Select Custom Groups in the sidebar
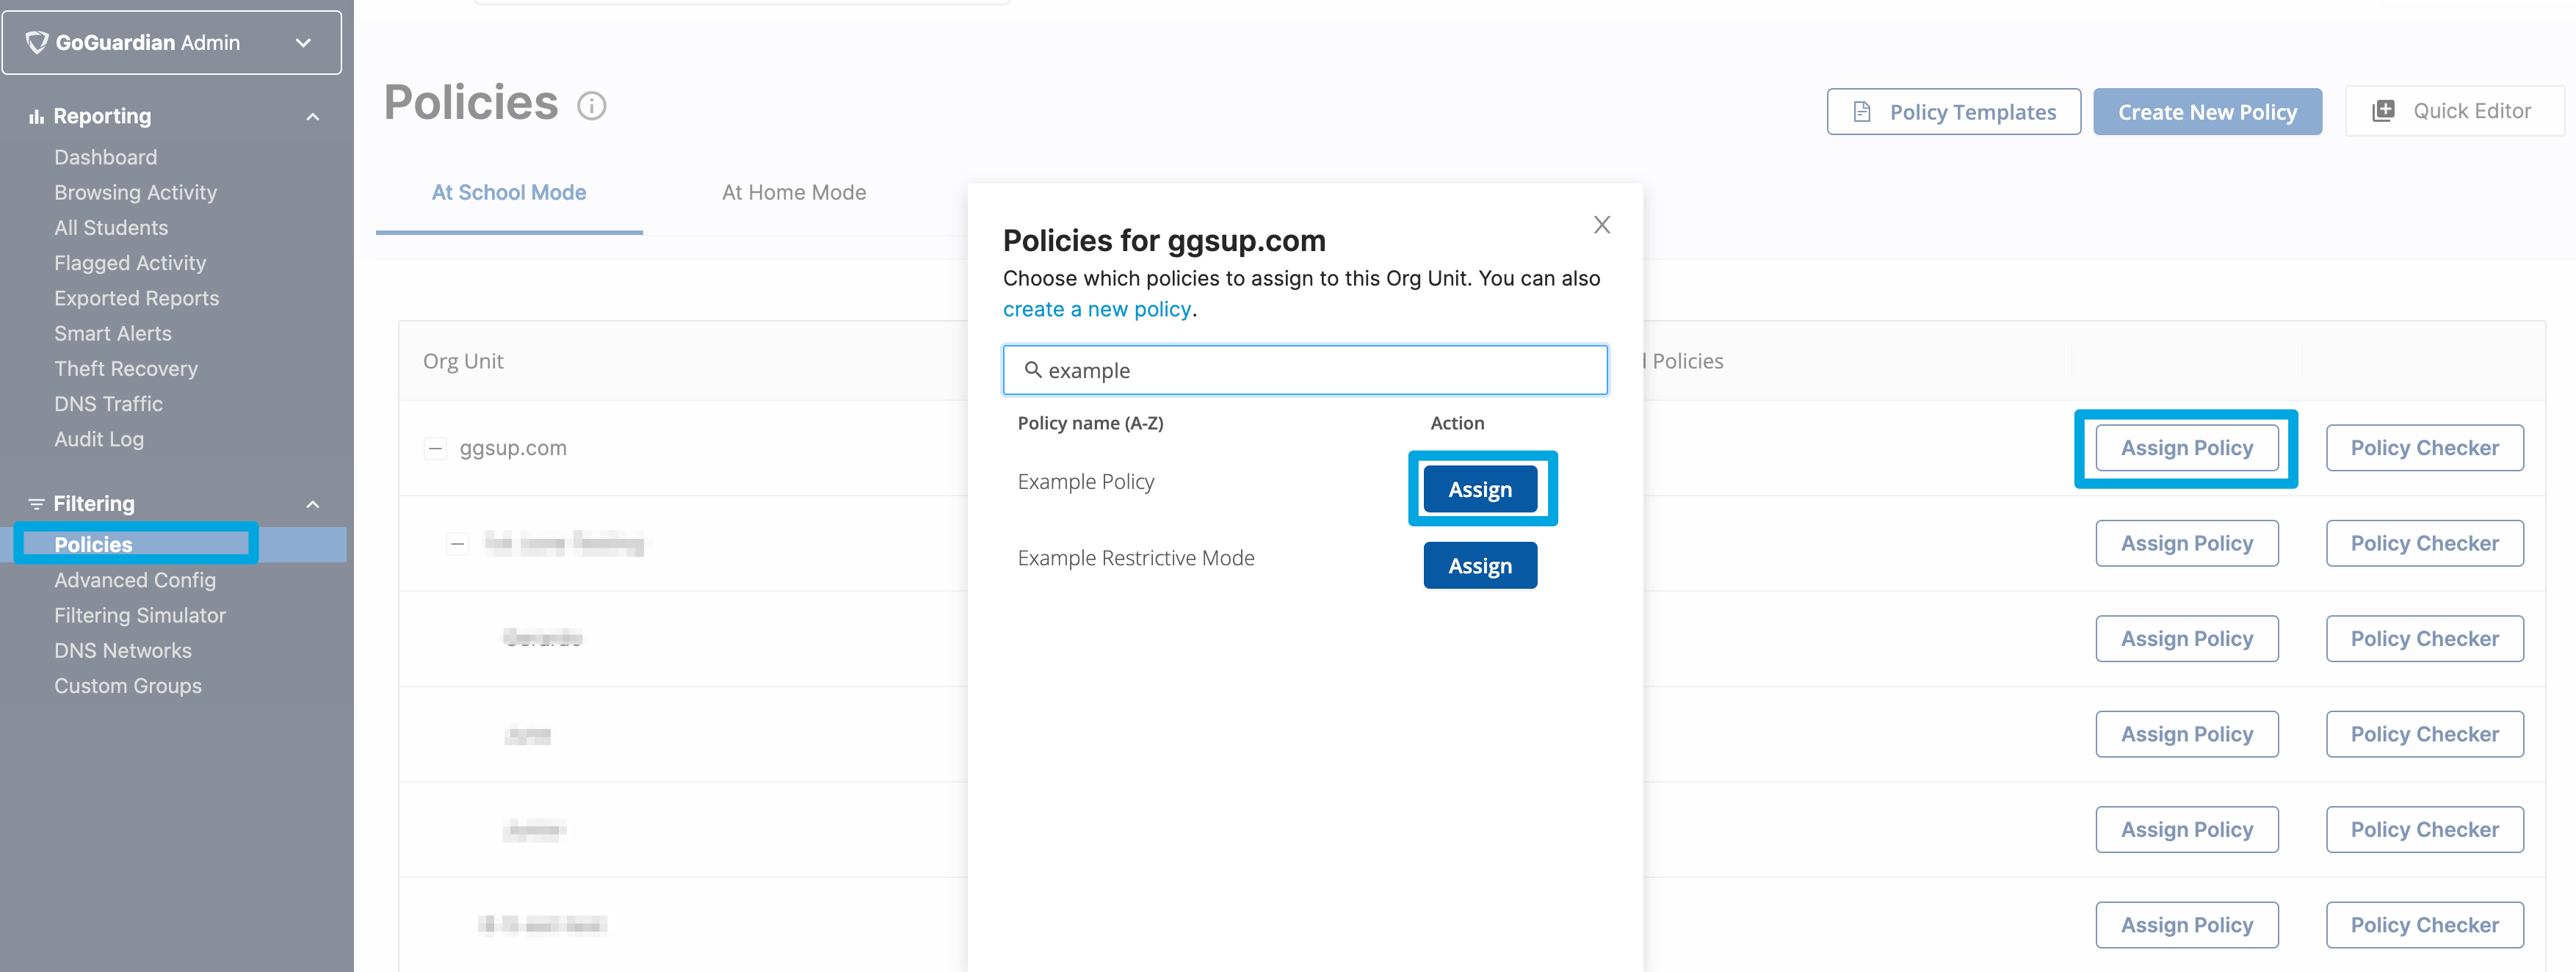2576x972 pixels. tap(128, 685)
